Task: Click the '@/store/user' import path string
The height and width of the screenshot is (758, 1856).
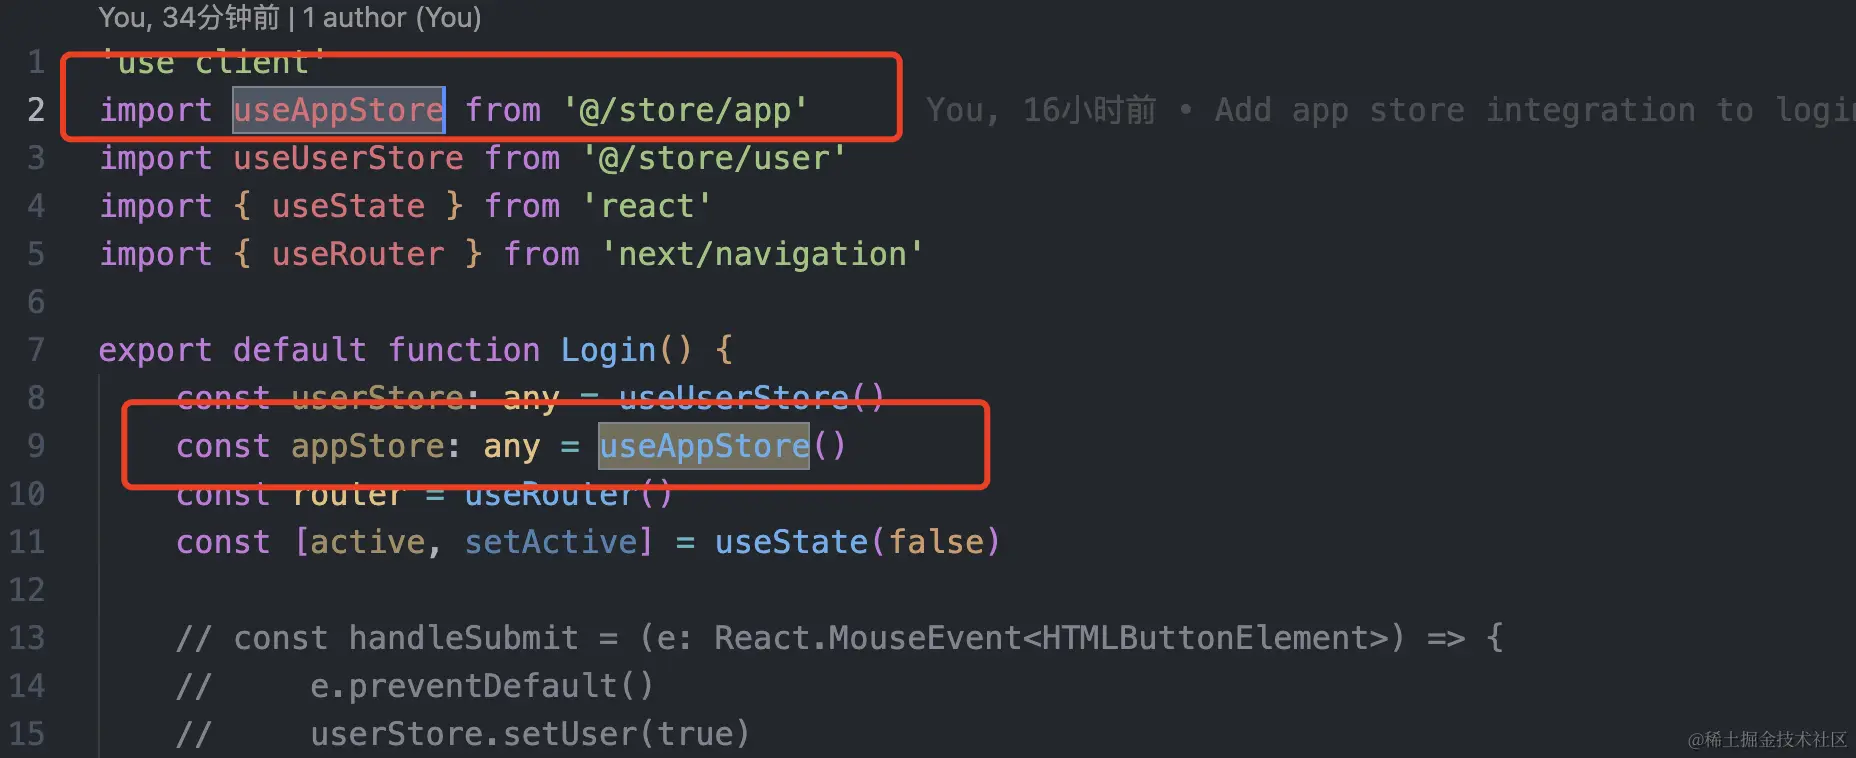Action: pos(714,158)
